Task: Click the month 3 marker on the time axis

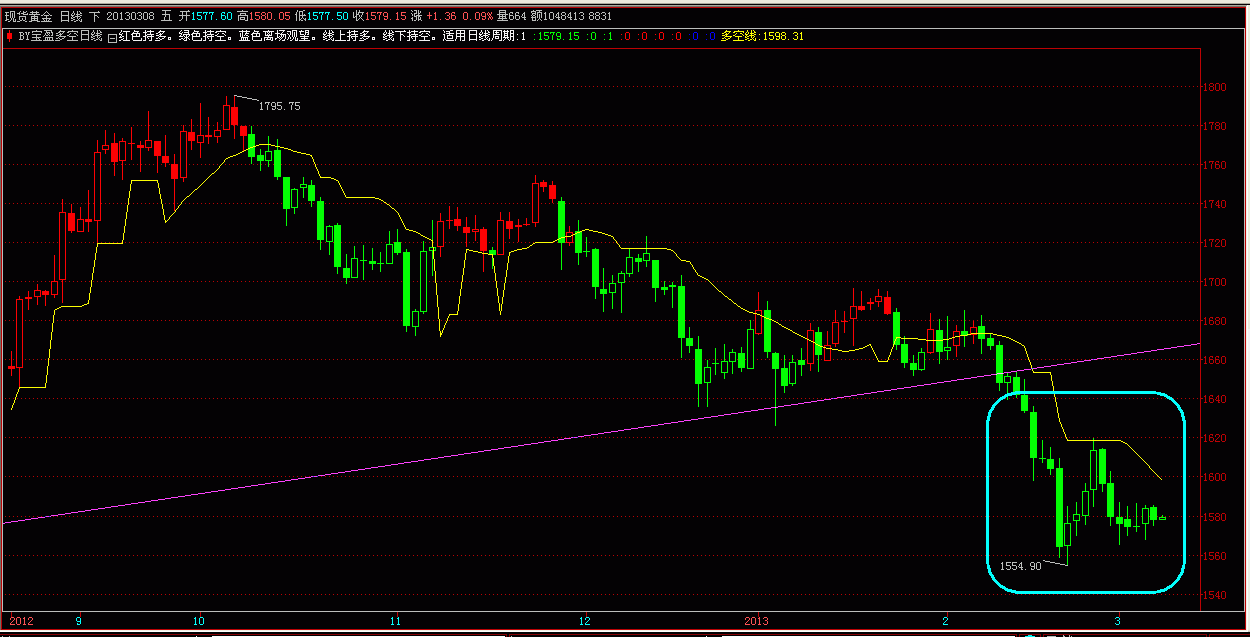Action: tap(1117, 620)
